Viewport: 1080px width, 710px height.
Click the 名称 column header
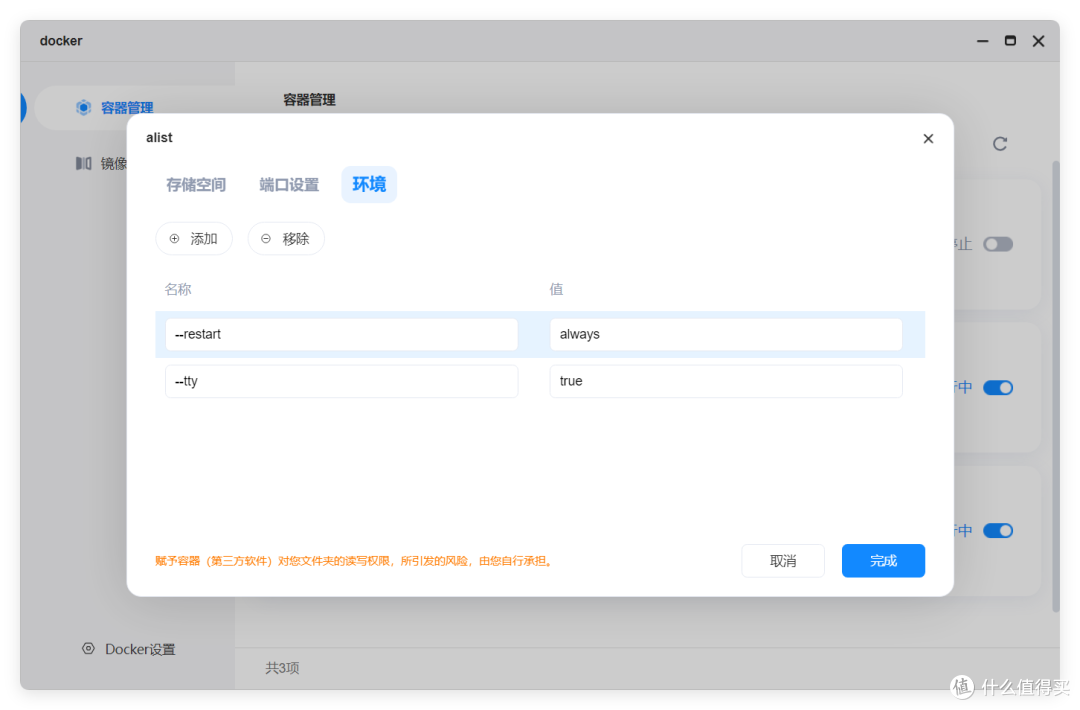[178, 289]
